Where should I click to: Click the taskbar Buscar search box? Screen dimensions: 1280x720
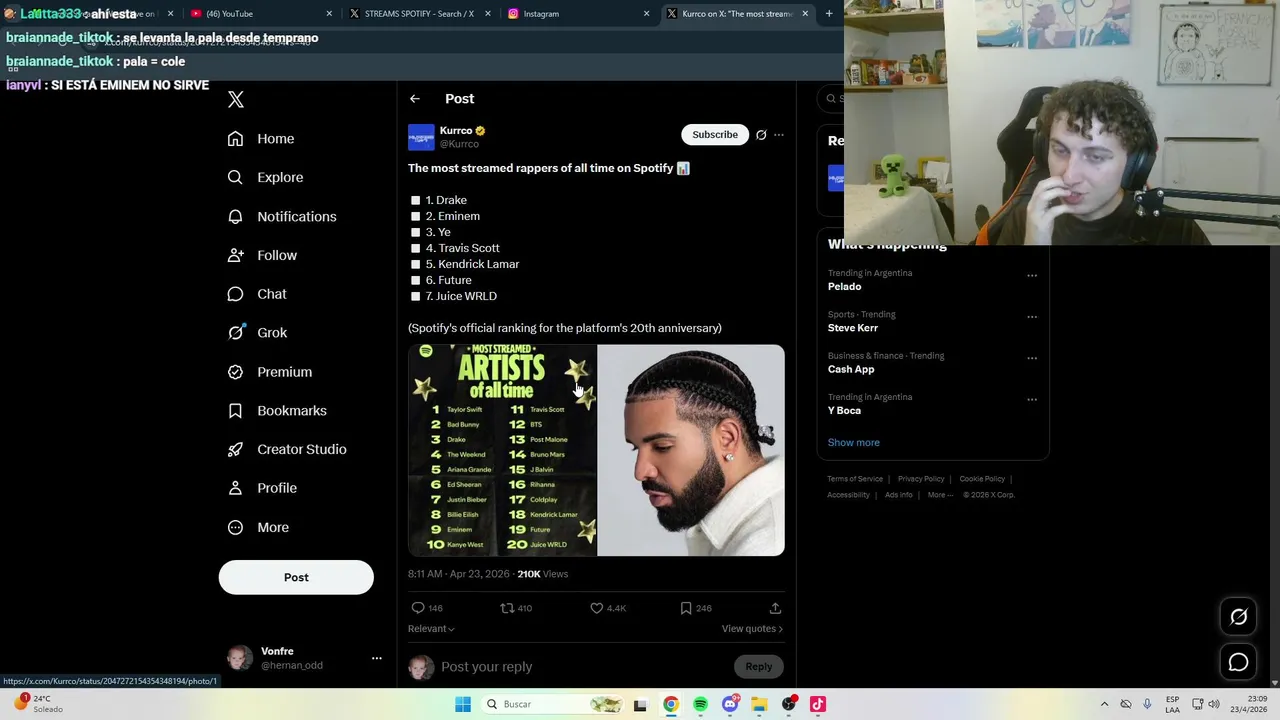point(553,704)
